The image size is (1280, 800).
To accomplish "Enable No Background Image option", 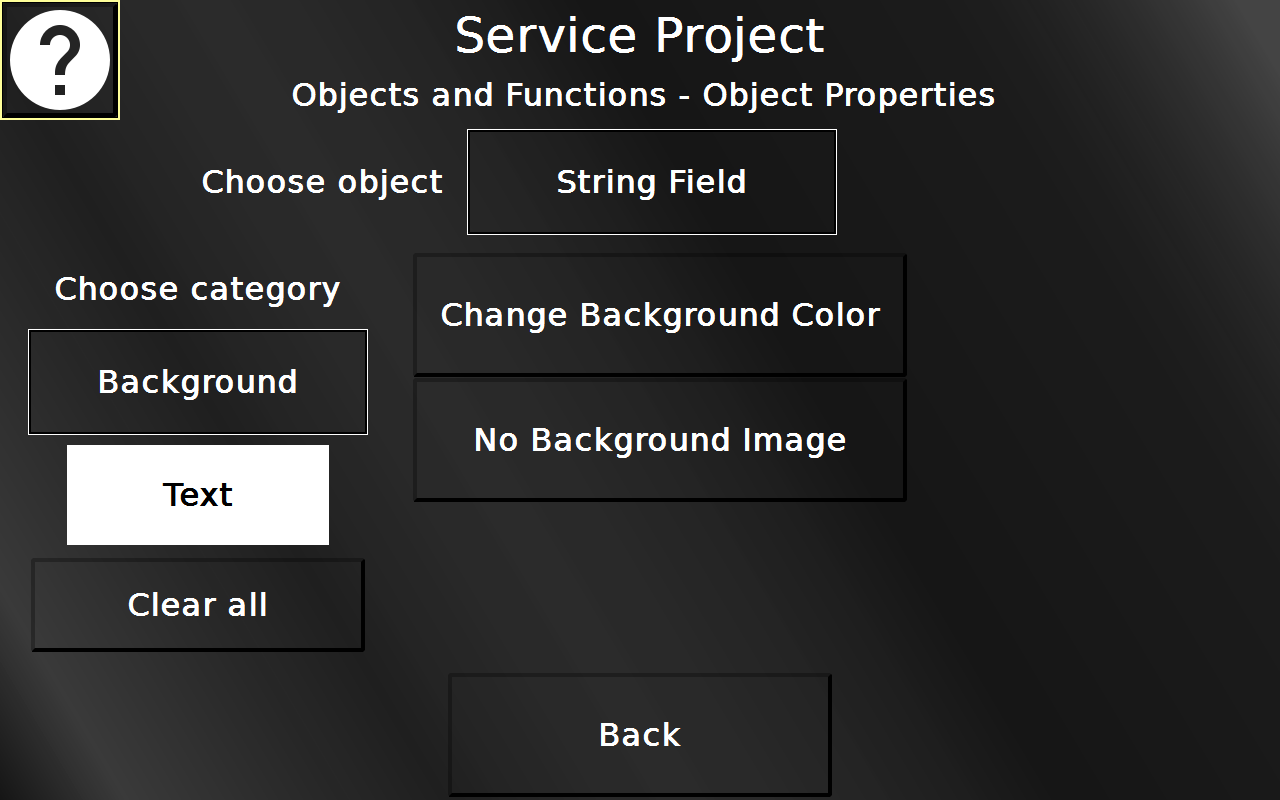I will click(x=660, y=439).
